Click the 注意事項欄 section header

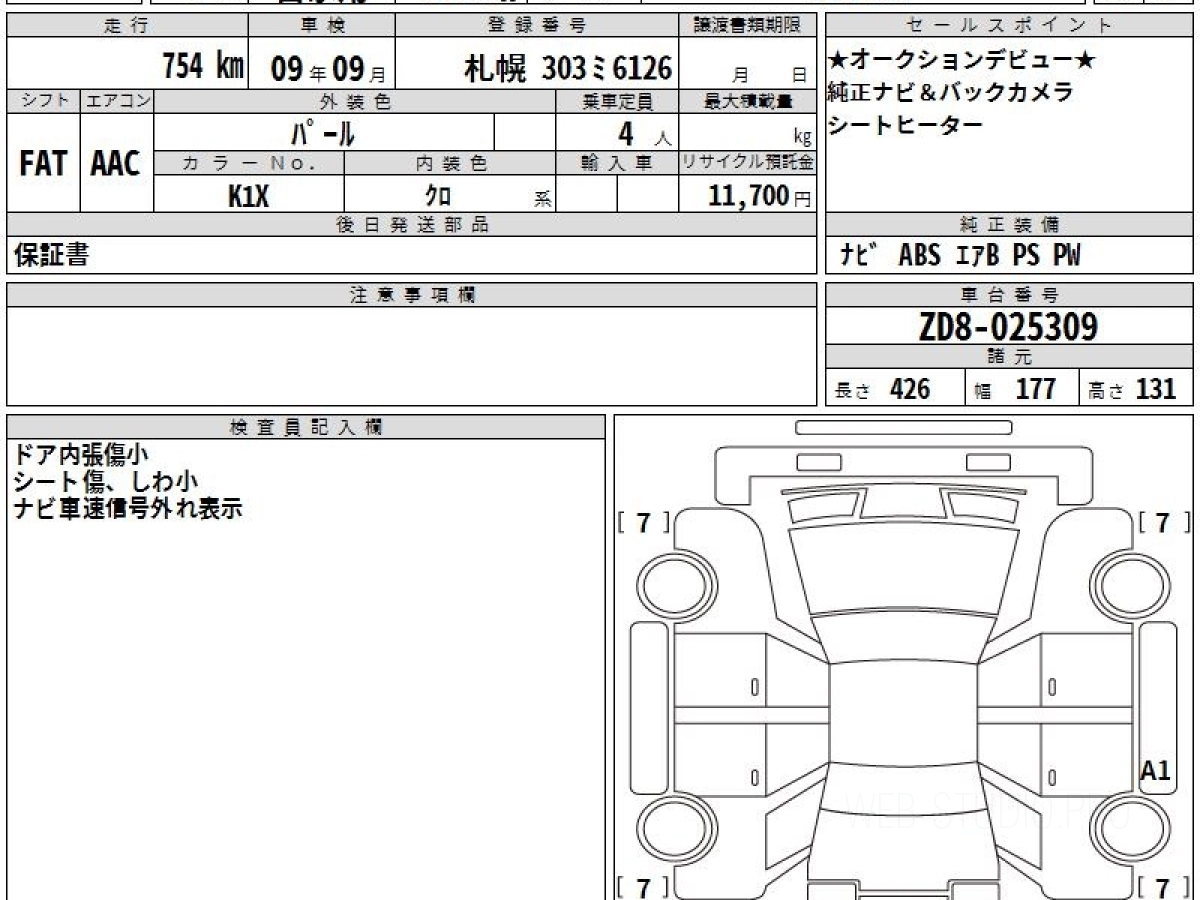(x=412, y=295)
